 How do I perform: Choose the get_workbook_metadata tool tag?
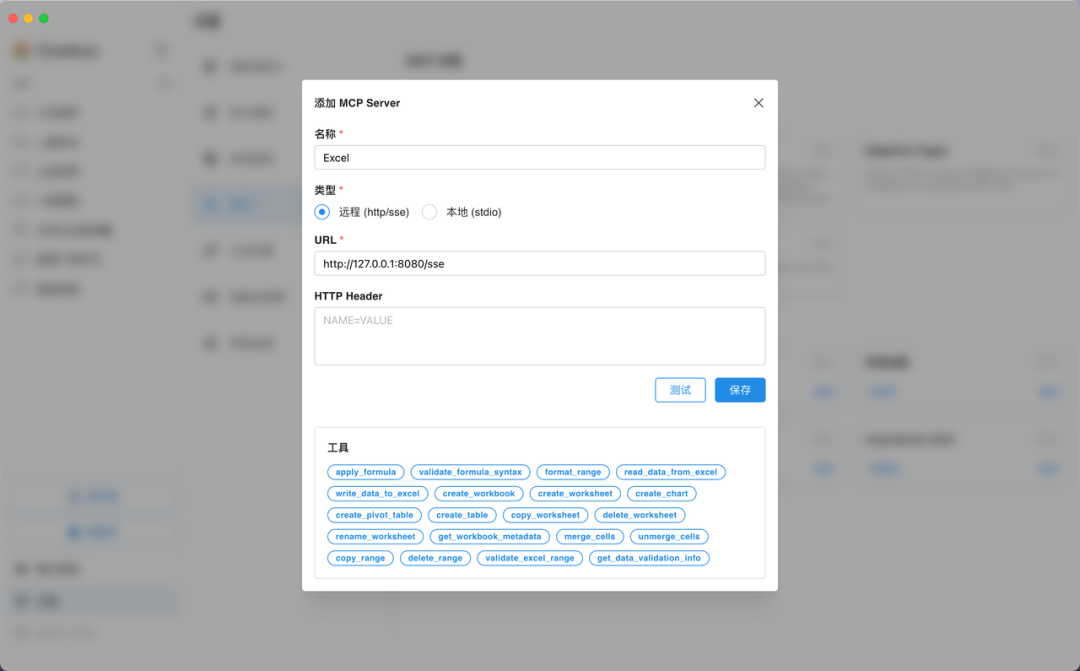coord(489,537)
